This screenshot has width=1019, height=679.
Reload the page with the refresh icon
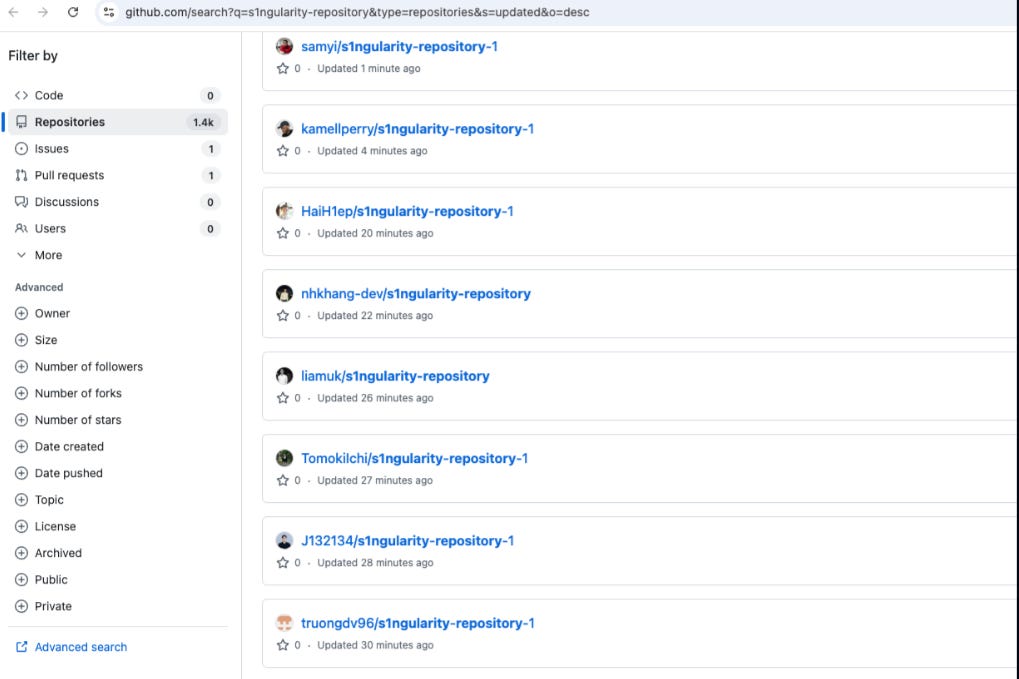[x=73, y=12]
